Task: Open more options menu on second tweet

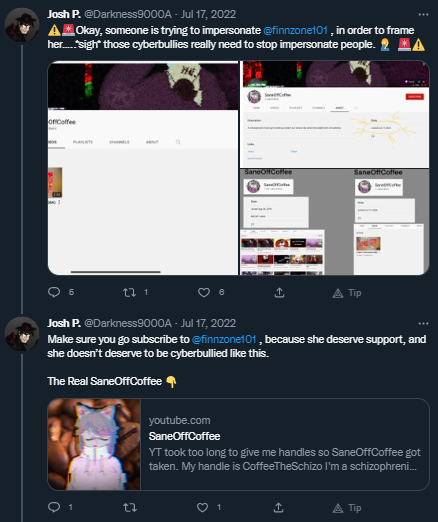Action: [423, 323]
